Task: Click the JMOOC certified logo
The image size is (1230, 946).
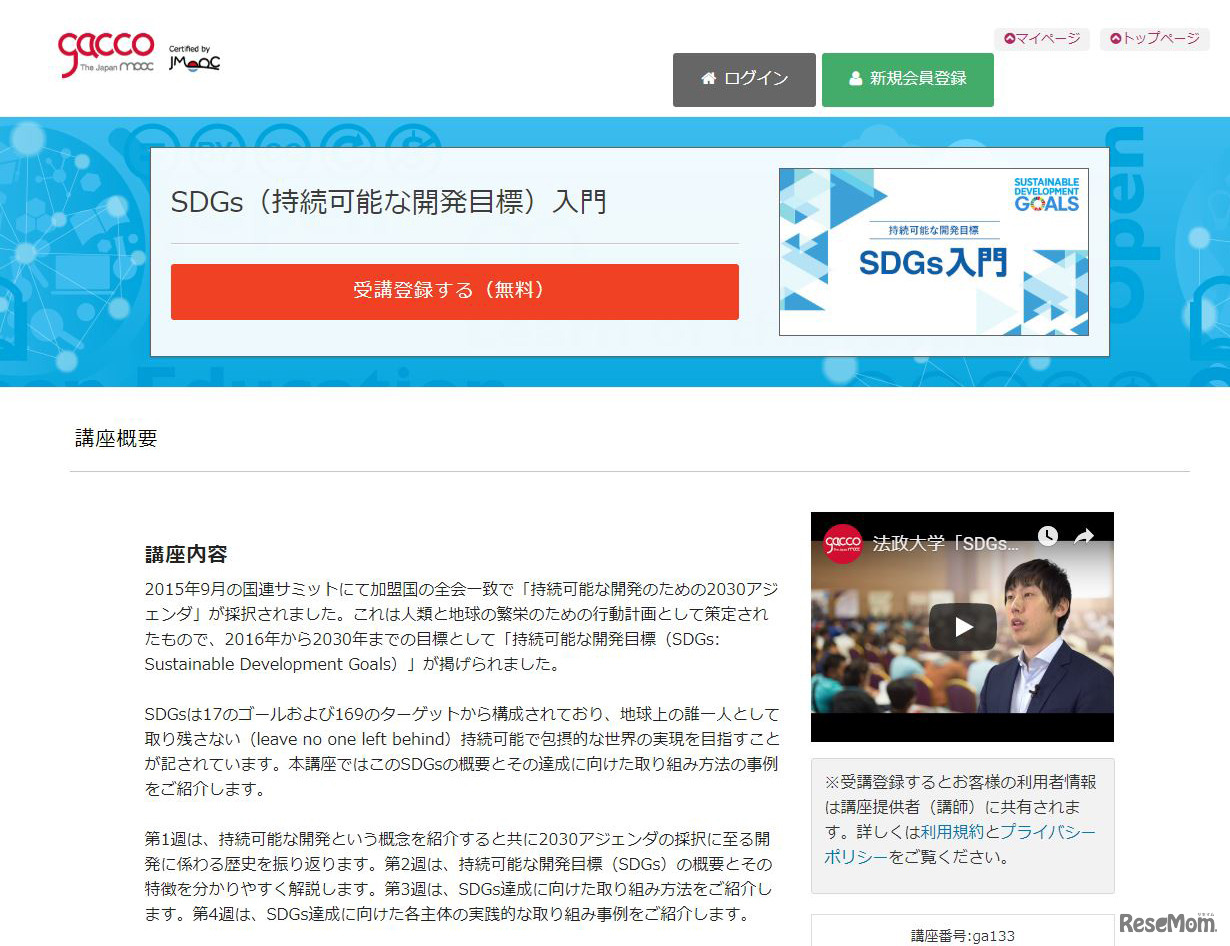Action: (194, 59)
